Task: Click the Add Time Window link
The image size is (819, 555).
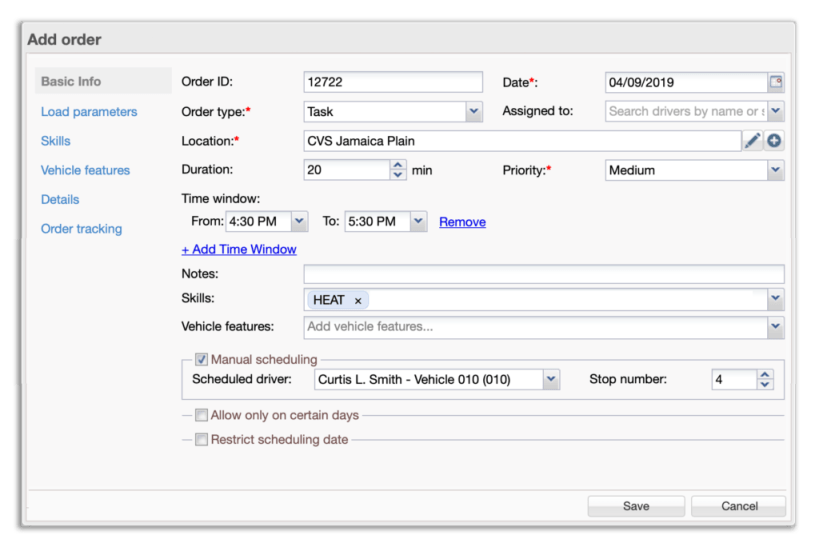Action: pyautogui.click(x=239, y=249)
